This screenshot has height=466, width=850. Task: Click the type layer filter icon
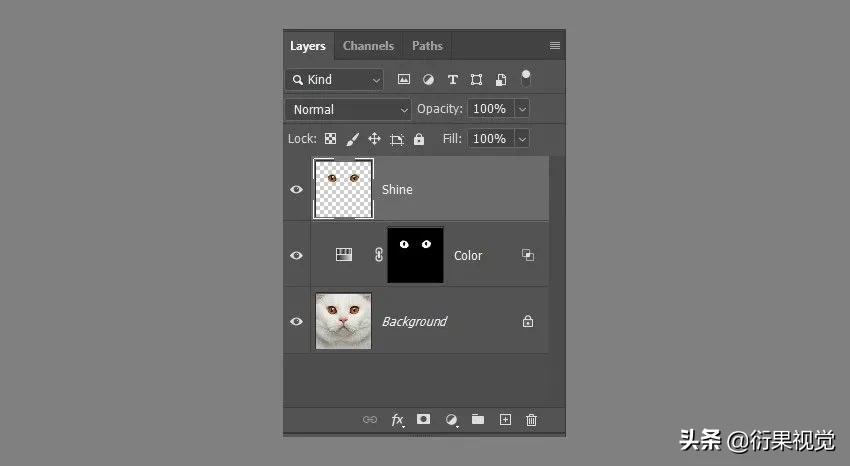pos(452,79)
